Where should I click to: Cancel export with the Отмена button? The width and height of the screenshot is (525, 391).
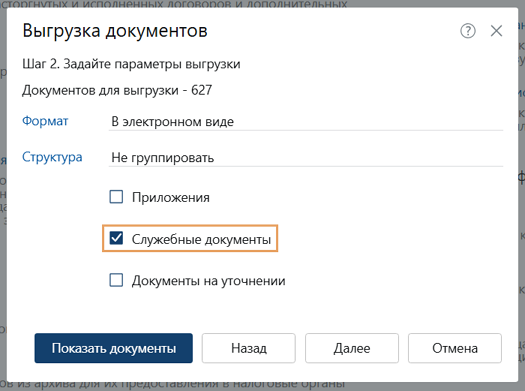(455, 348)
